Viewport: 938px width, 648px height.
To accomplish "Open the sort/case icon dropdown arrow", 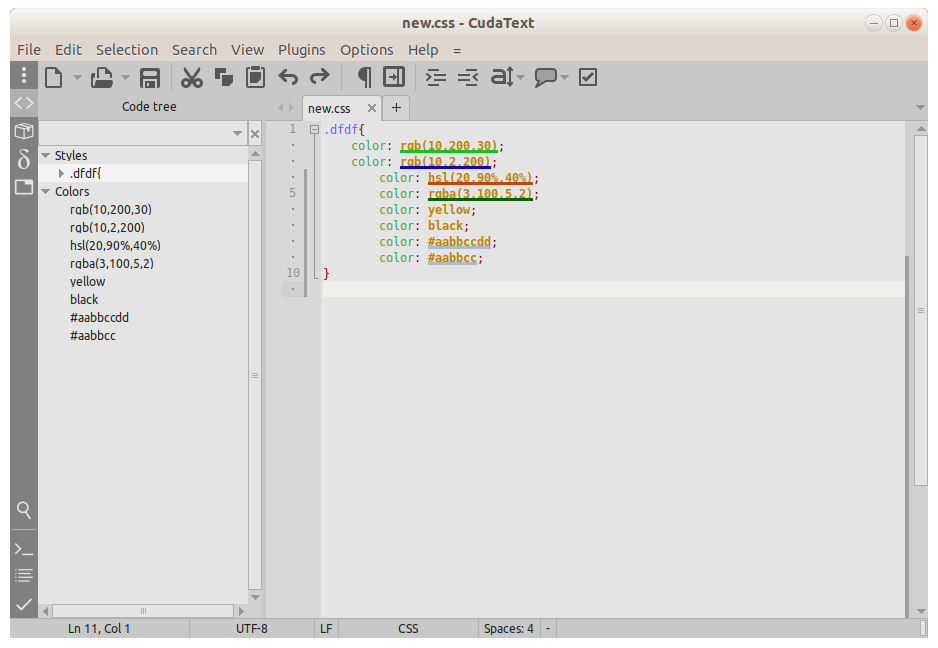I will [520, 77].
